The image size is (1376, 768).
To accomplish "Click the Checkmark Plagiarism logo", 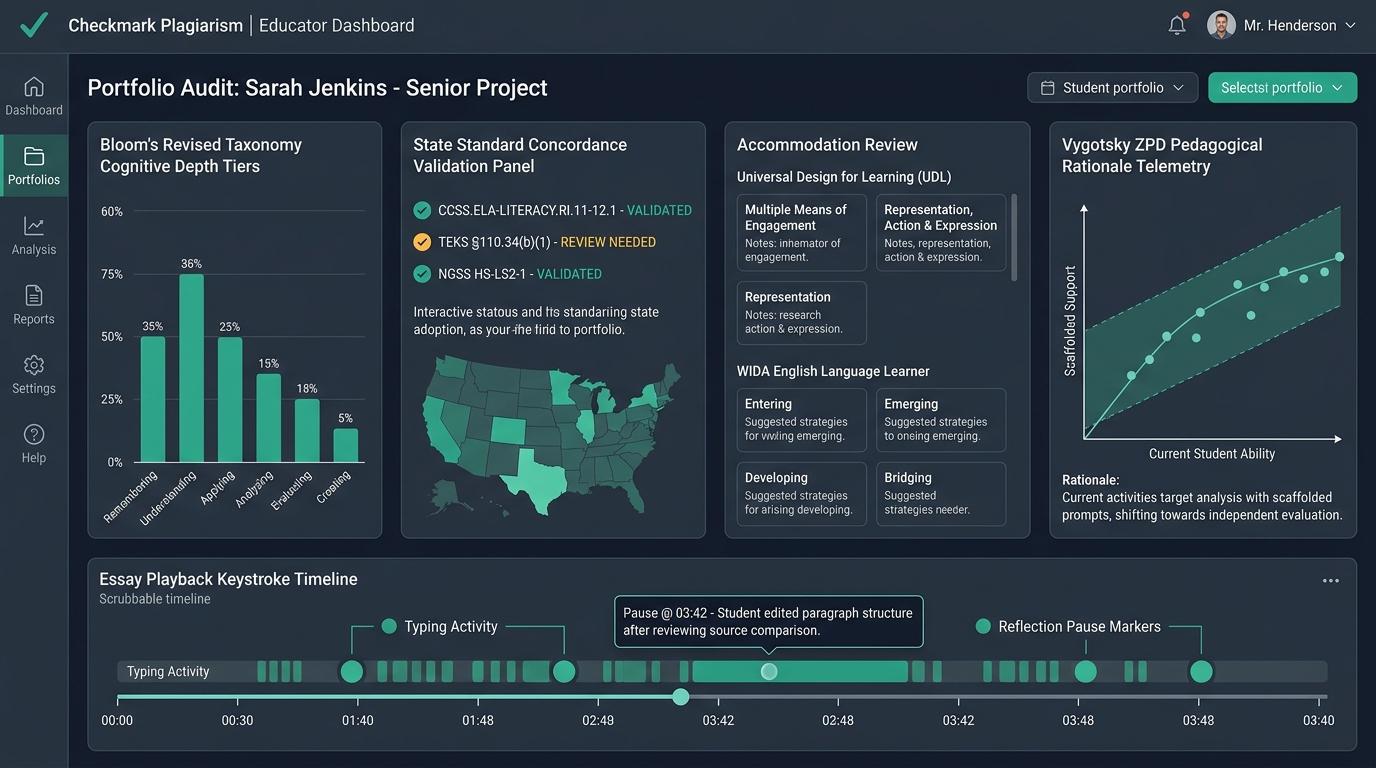I will [34, 25].
